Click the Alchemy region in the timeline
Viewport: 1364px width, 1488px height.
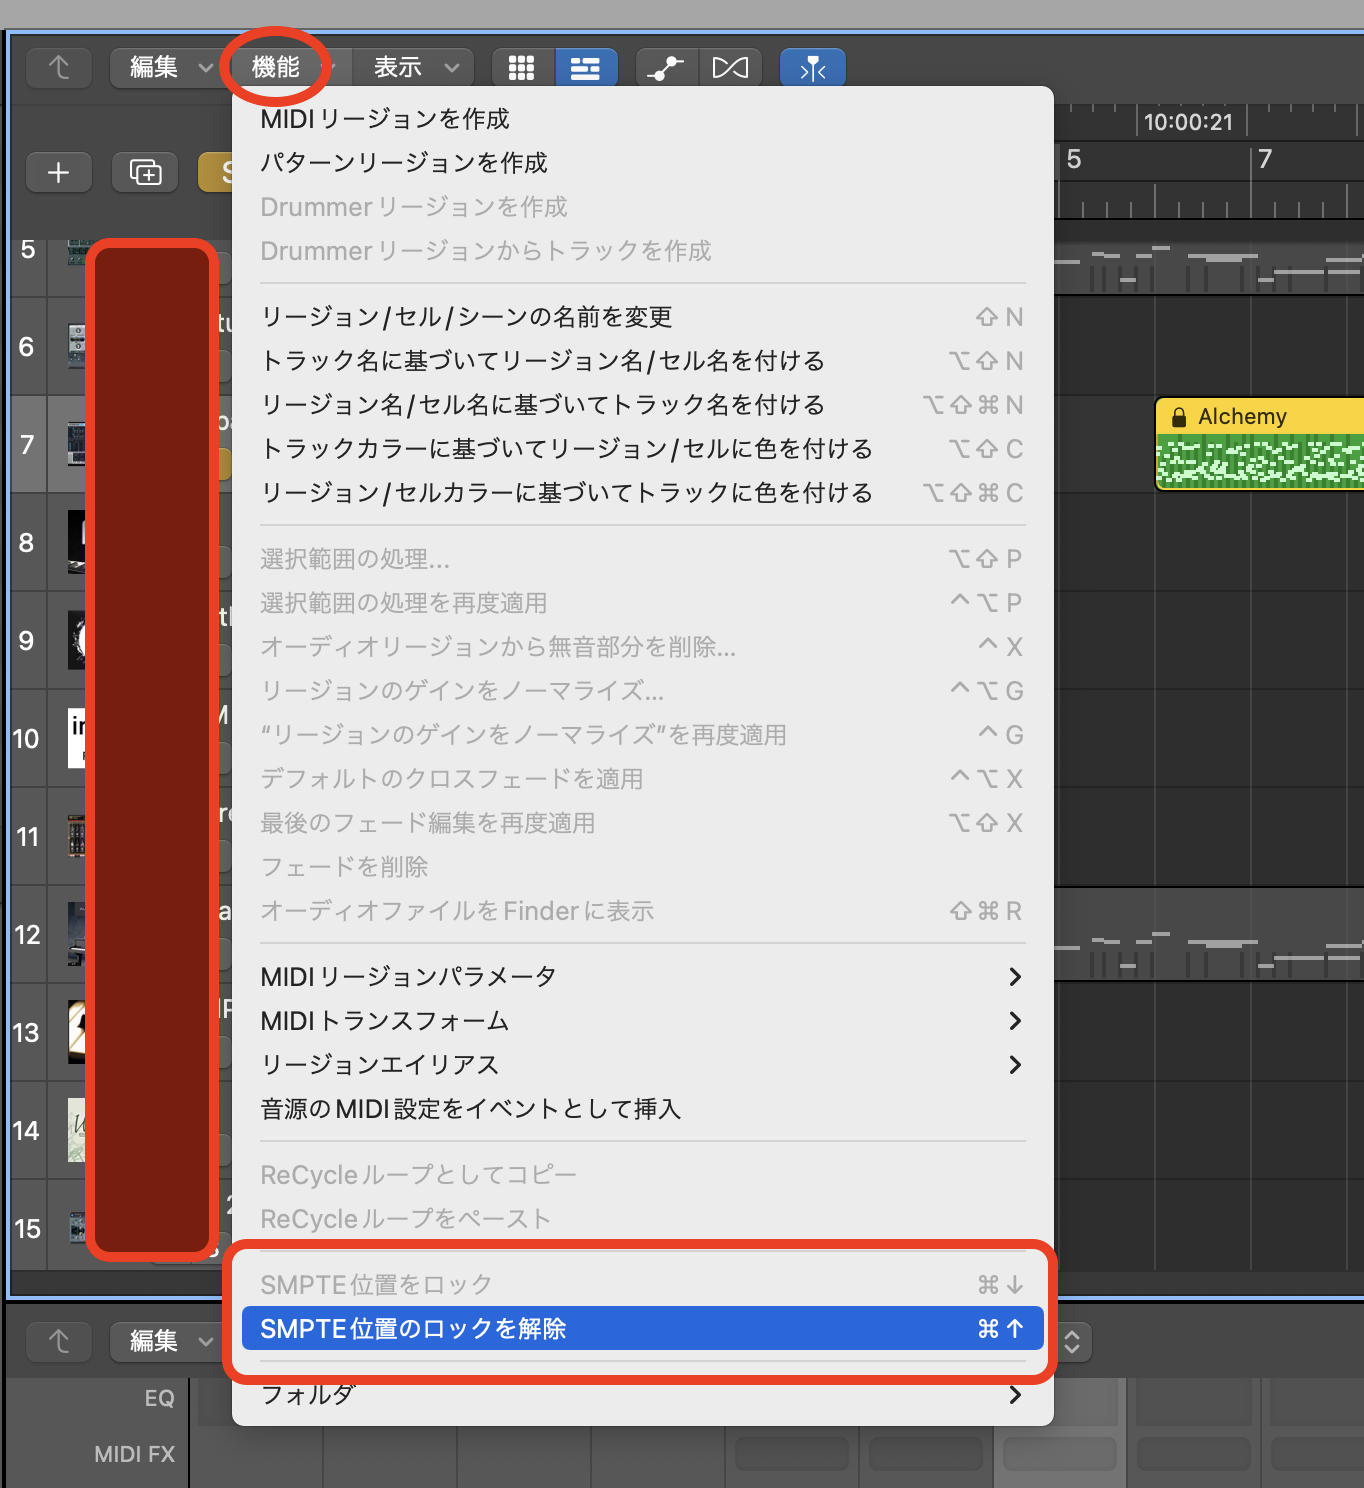1260,462
